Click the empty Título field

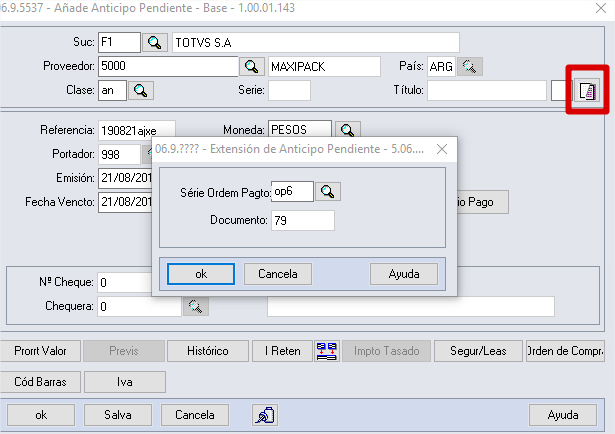pos(487,91)
